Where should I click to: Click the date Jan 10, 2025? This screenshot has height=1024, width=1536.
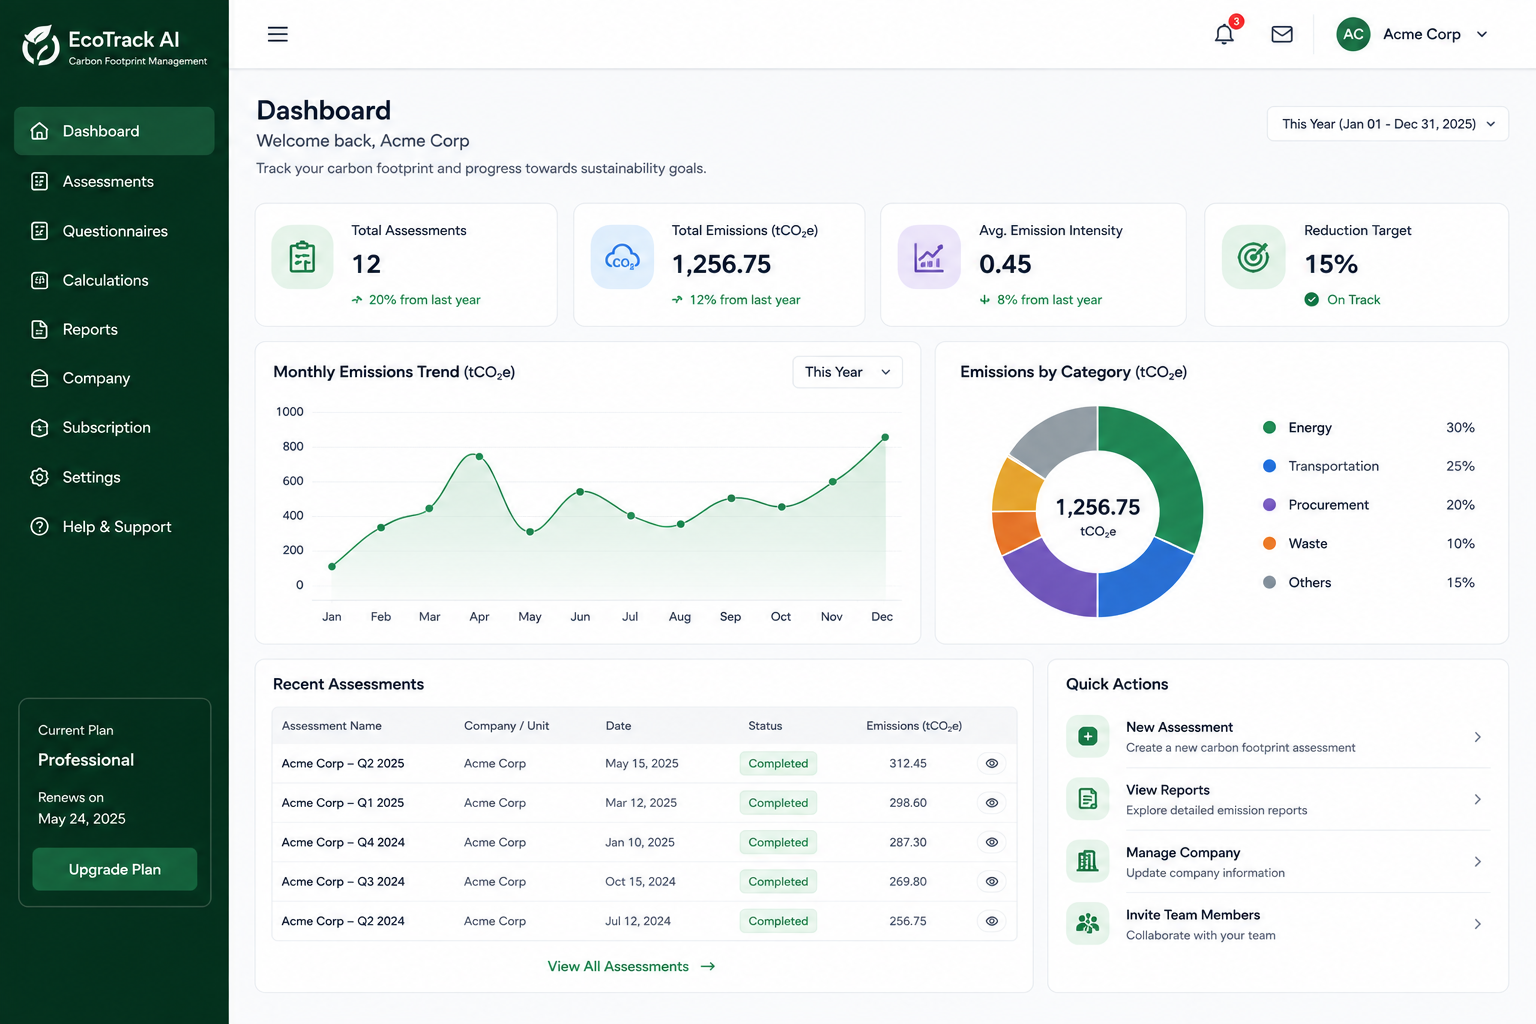click(x=640, y=842)
